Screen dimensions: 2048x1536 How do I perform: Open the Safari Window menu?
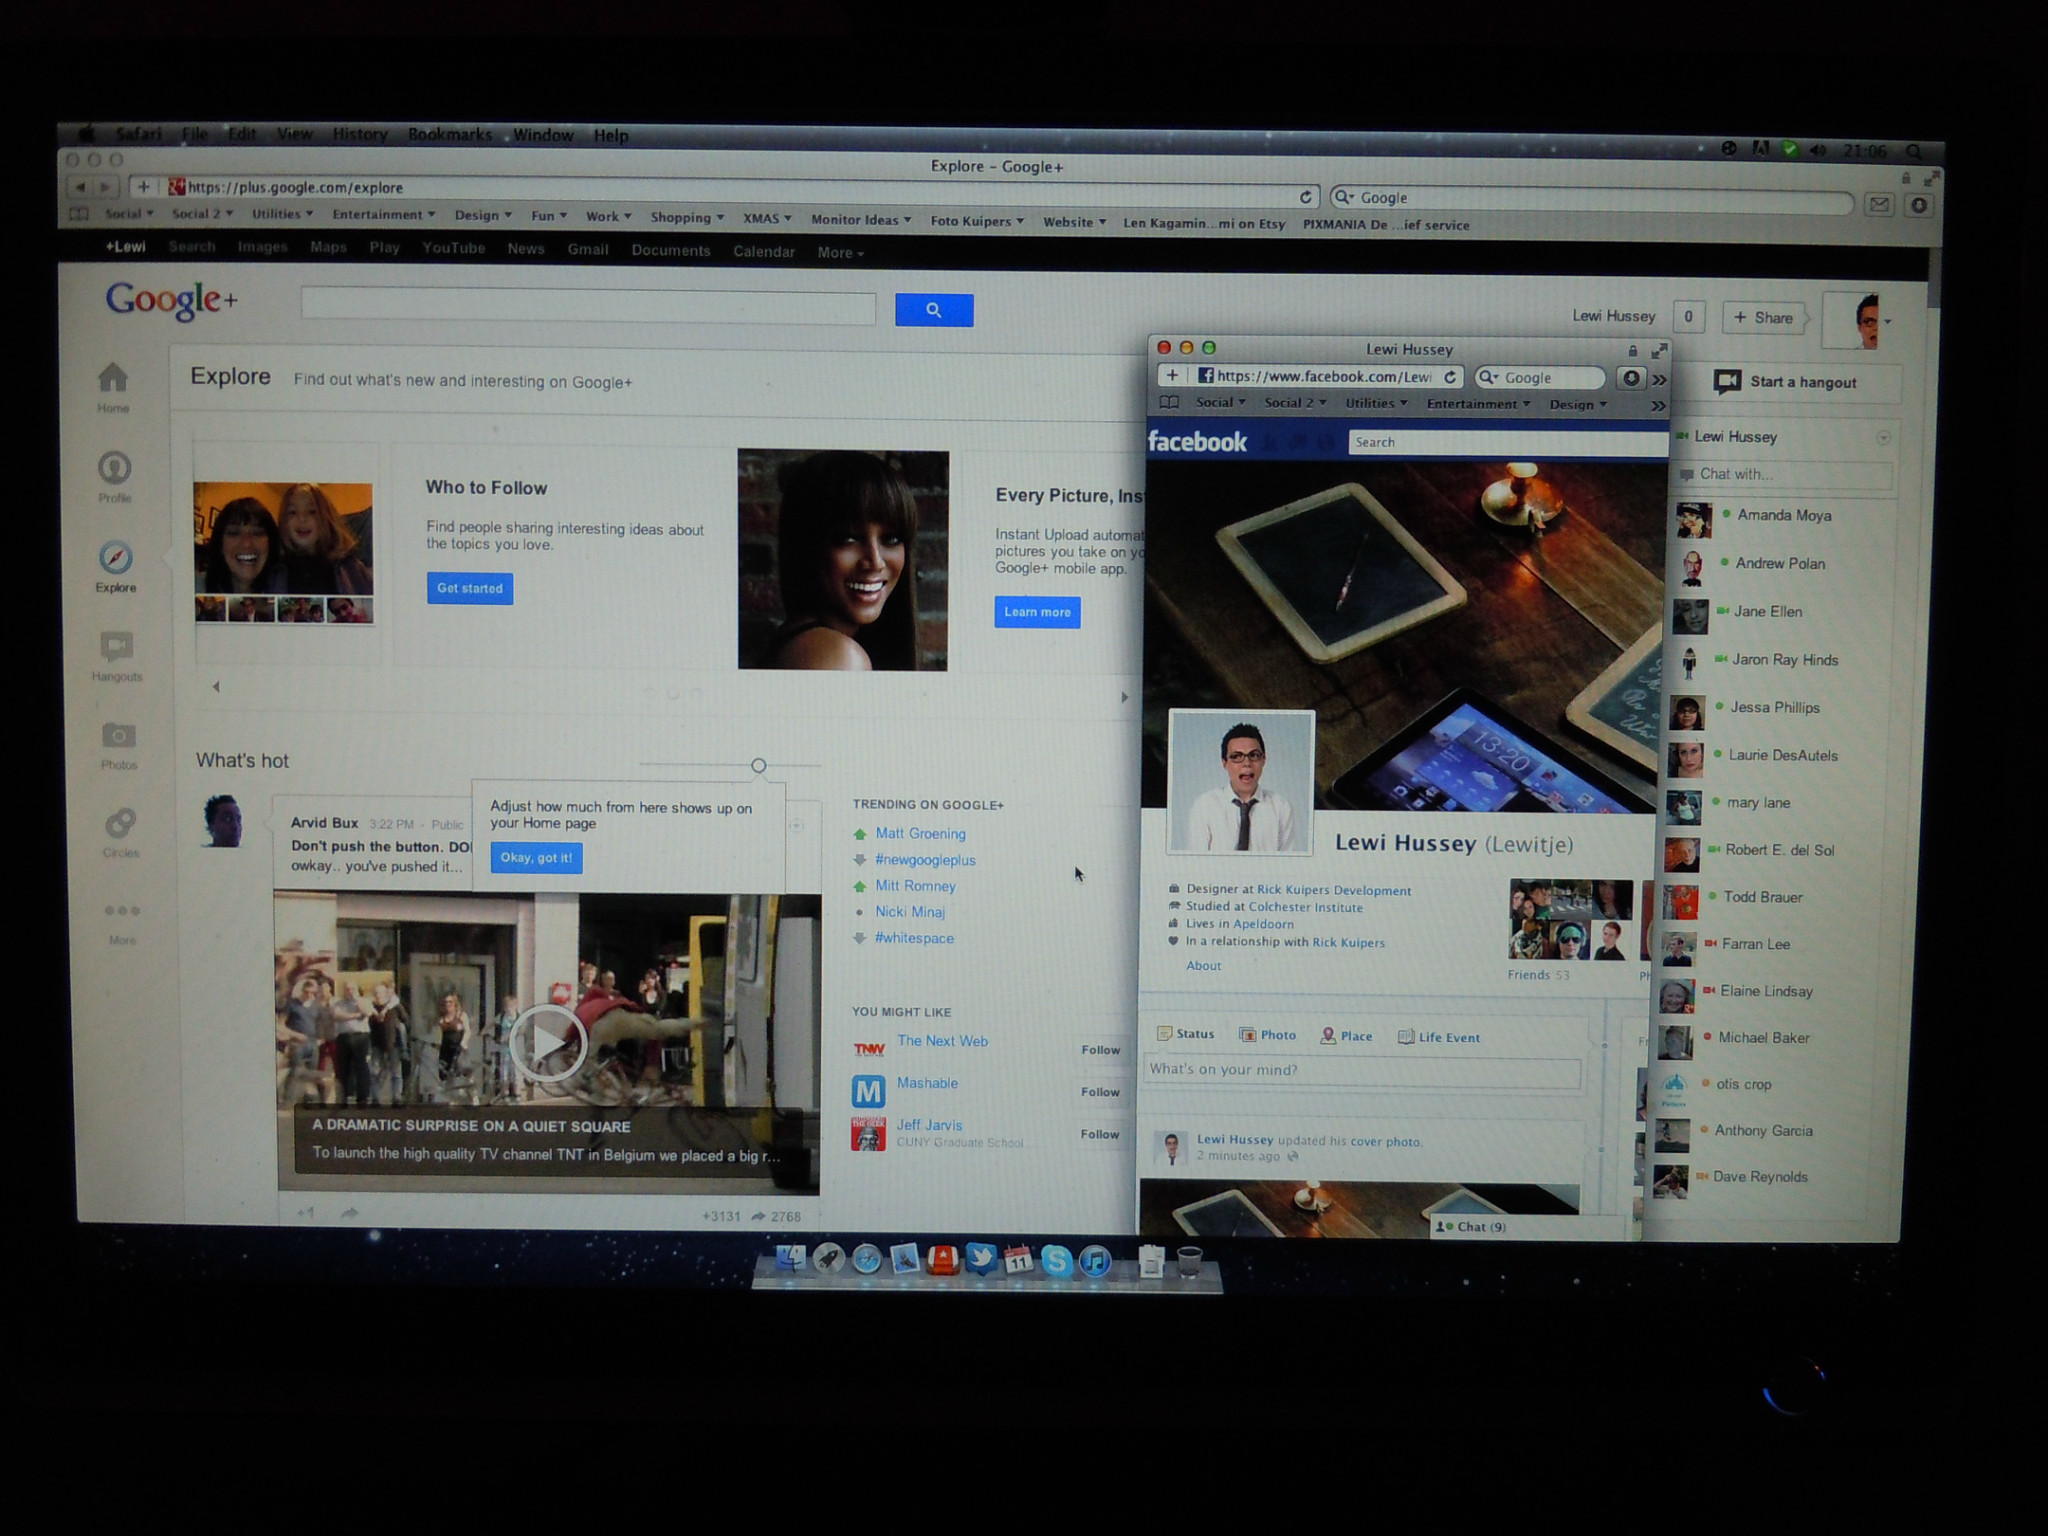[x=543, y=135]
